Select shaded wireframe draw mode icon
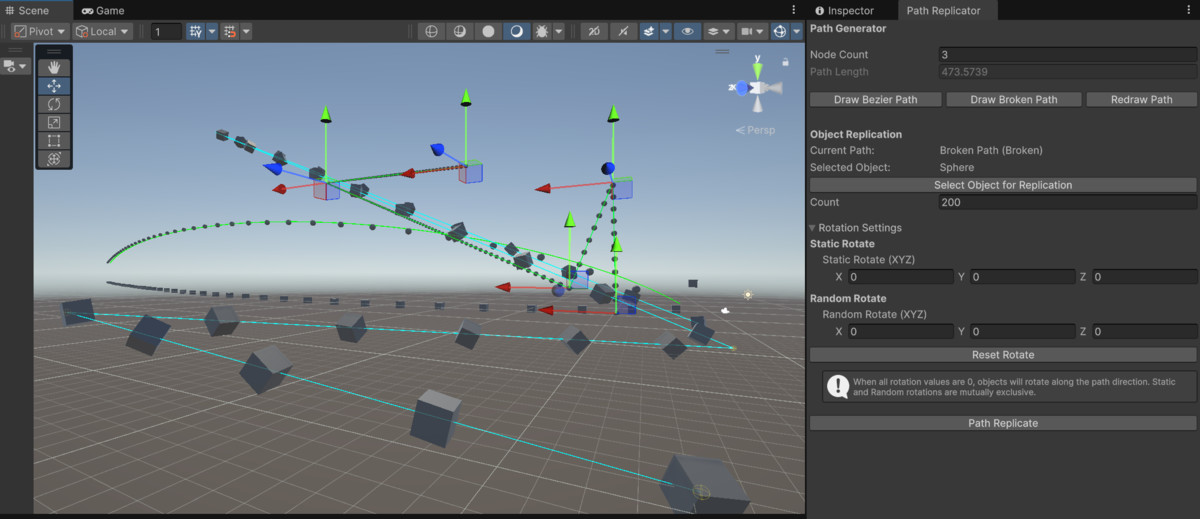 tap(460, 31)
